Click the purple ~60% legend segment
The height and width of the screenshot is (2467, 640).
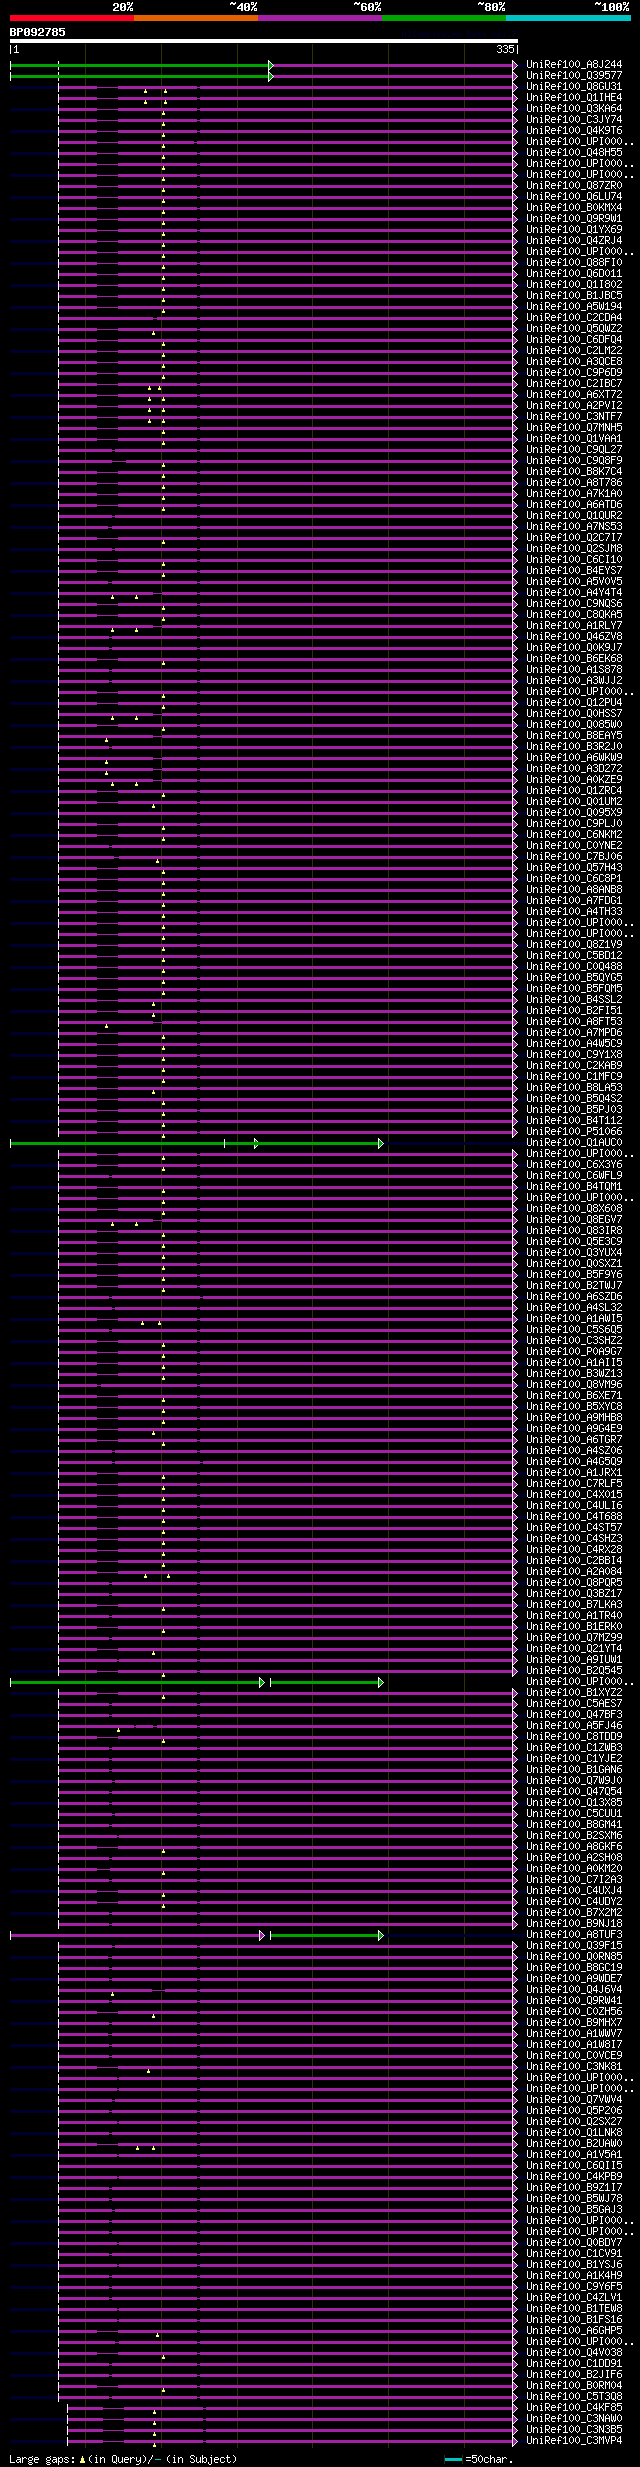click(320, 18)
